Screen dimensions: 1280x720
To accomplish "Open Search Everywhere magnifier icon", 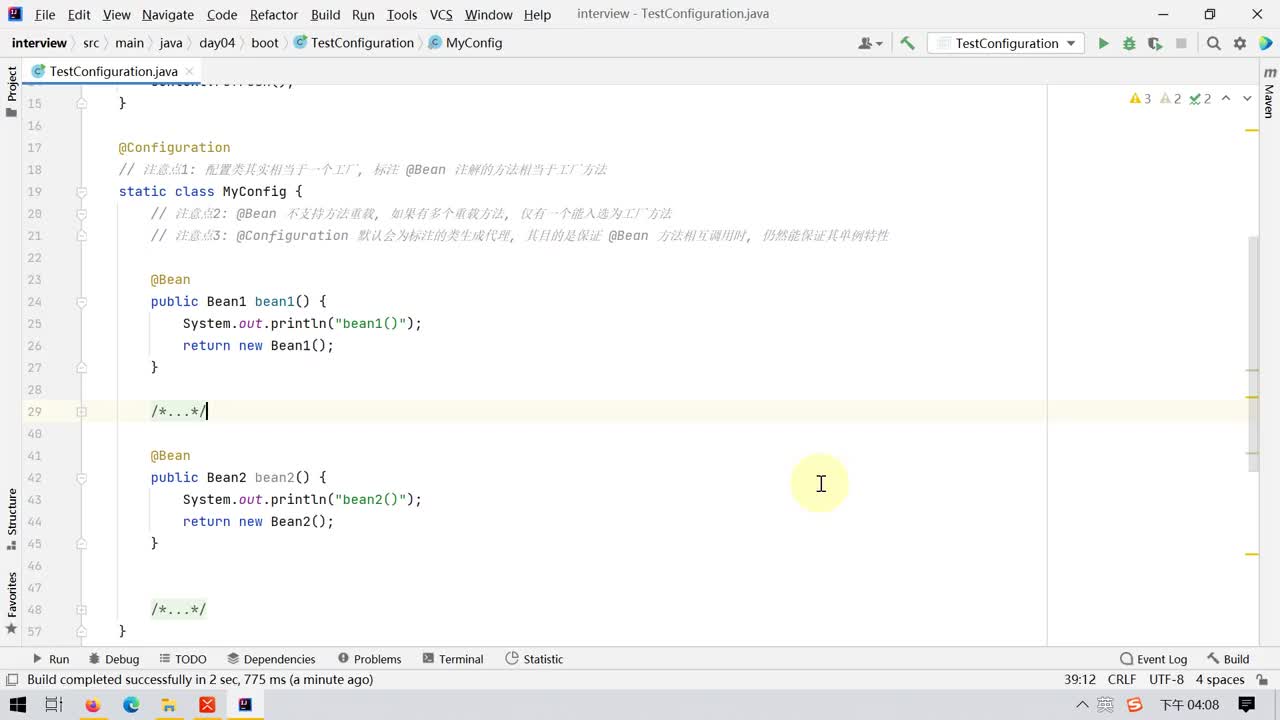I will (x=1213, y=43).
